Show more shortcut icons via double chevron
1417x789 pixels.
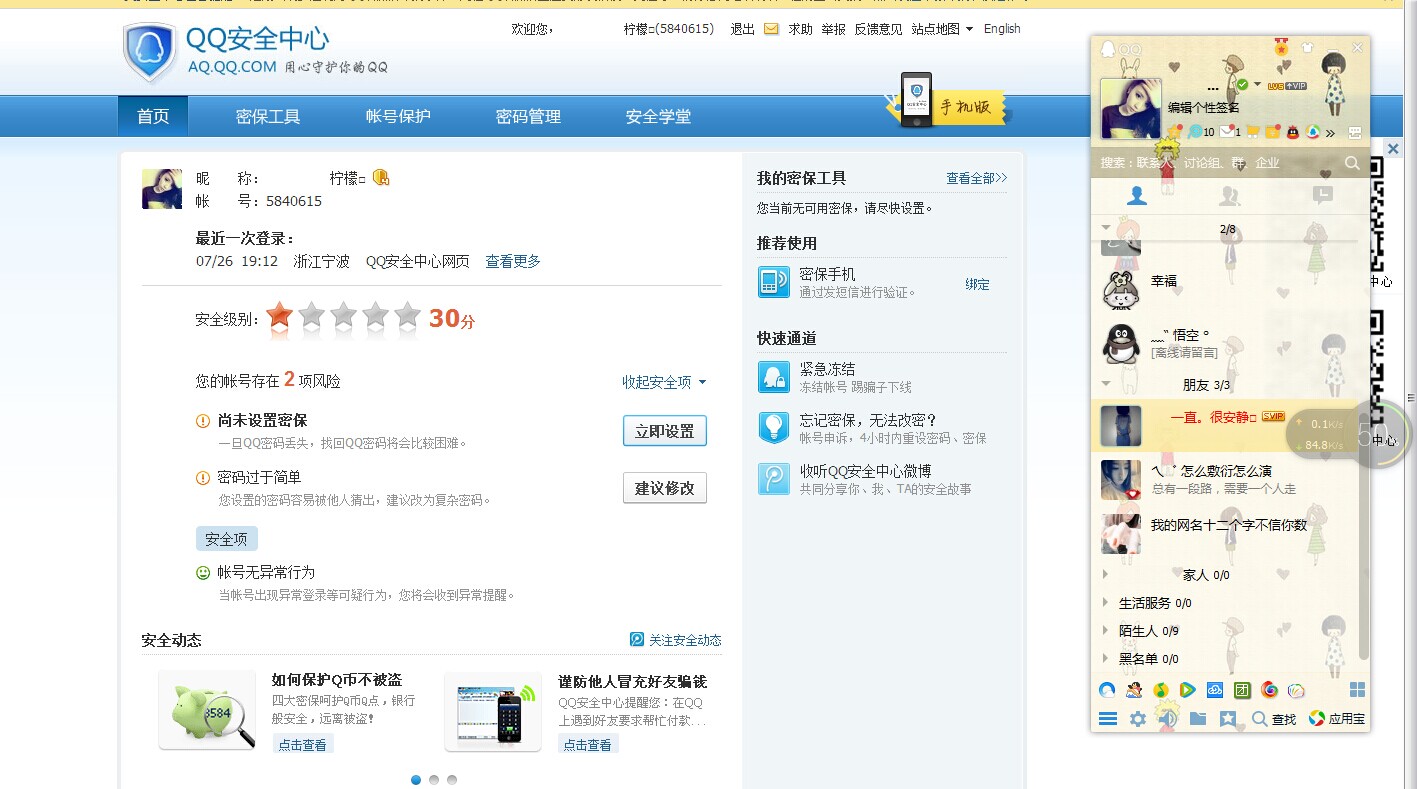pos(1330,133)
